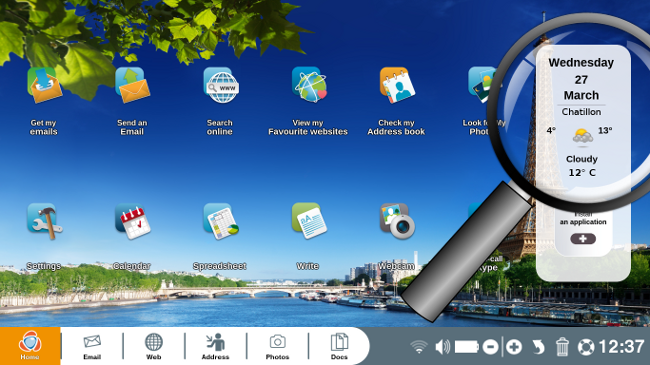Open the Docs taskbar shortcut
The image size is (650, 365).
[x=339, y=346]
